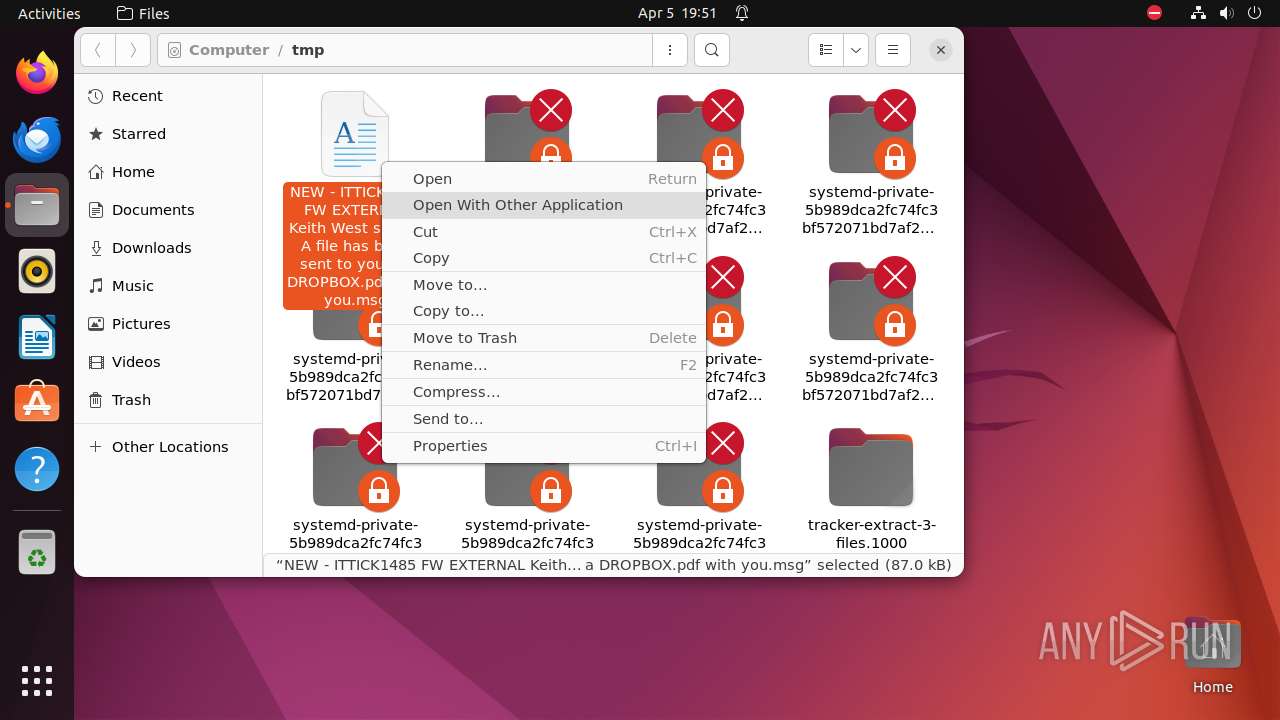Click the notification bell in top bar
Image resolution: width=1280 pixels, height=720 pixels.
click(742, 13)
